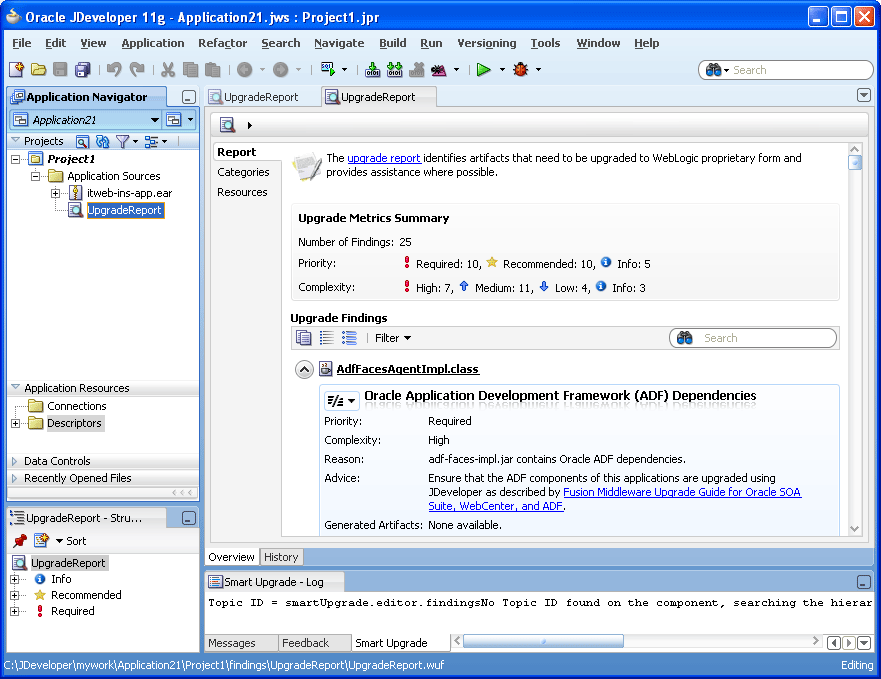Click the Save All toolbar icon

83,70
